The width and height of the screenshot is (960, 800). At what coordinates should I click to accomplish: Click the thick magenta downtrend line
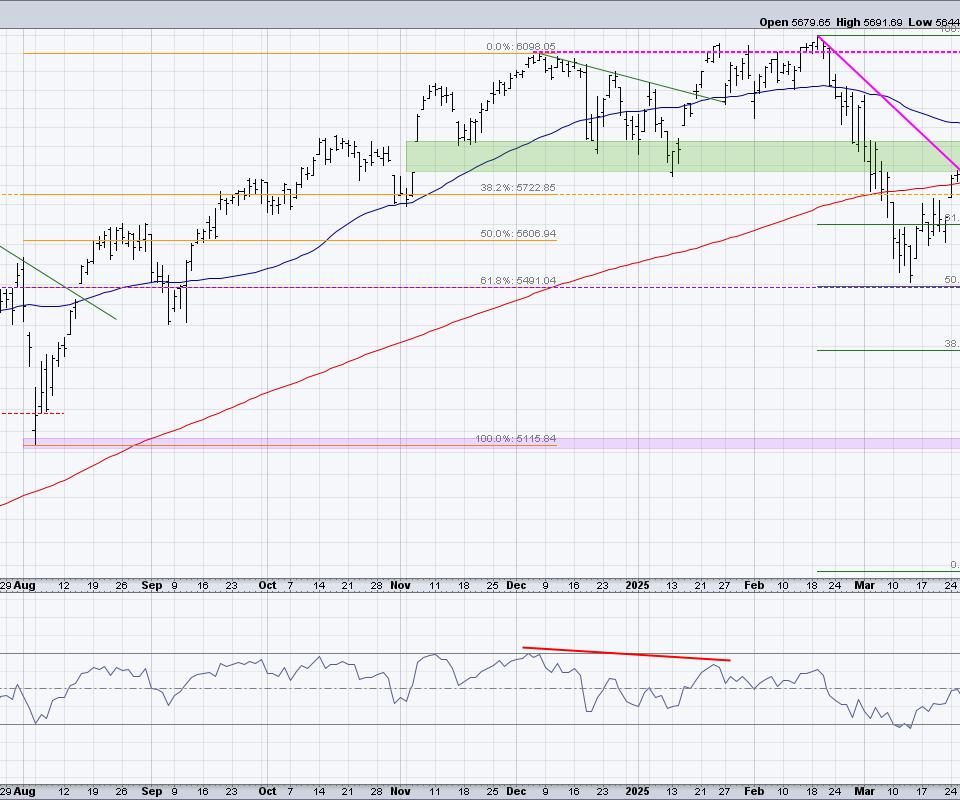coord(885,100)
